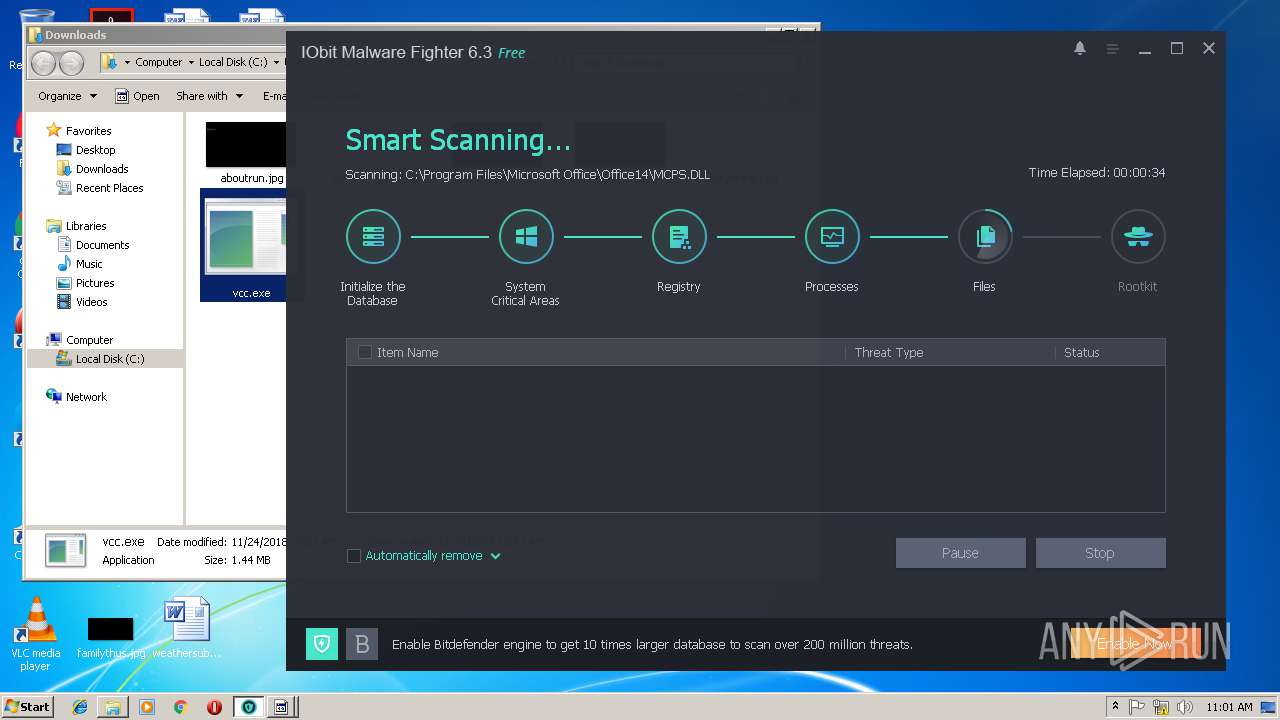
Task: Select the vcc.exe taskbar button
Action: pyautogui.click(x=281, y=707)
